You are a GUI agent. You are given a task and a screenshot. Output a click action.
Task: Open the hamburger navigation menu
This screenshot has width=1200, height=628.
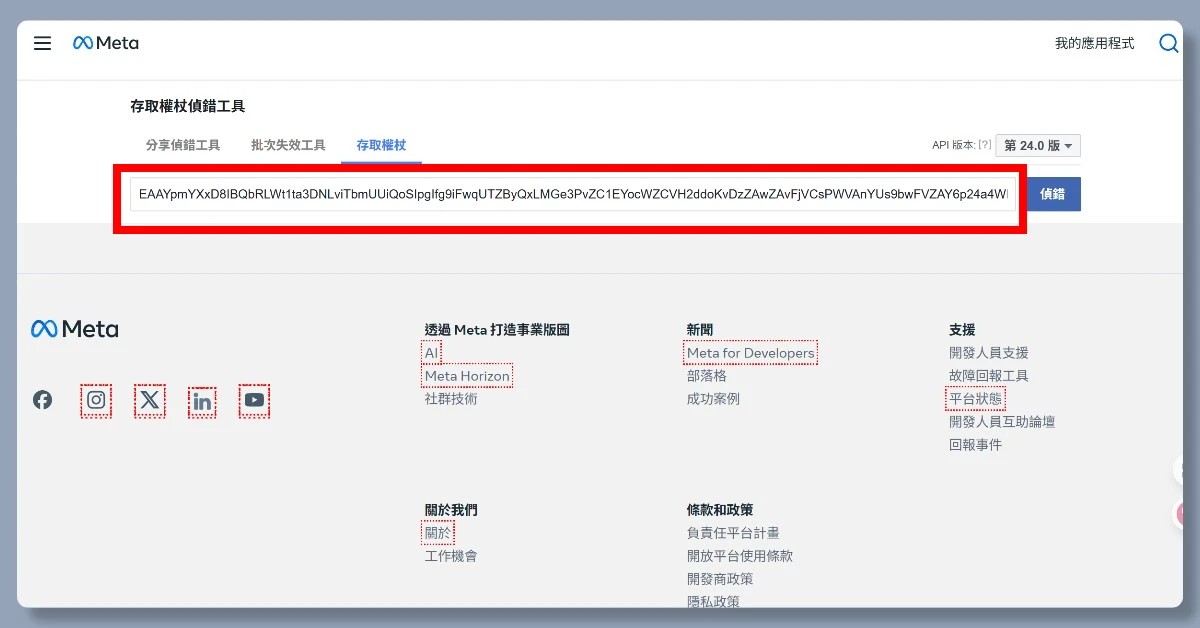click(42, 43)
